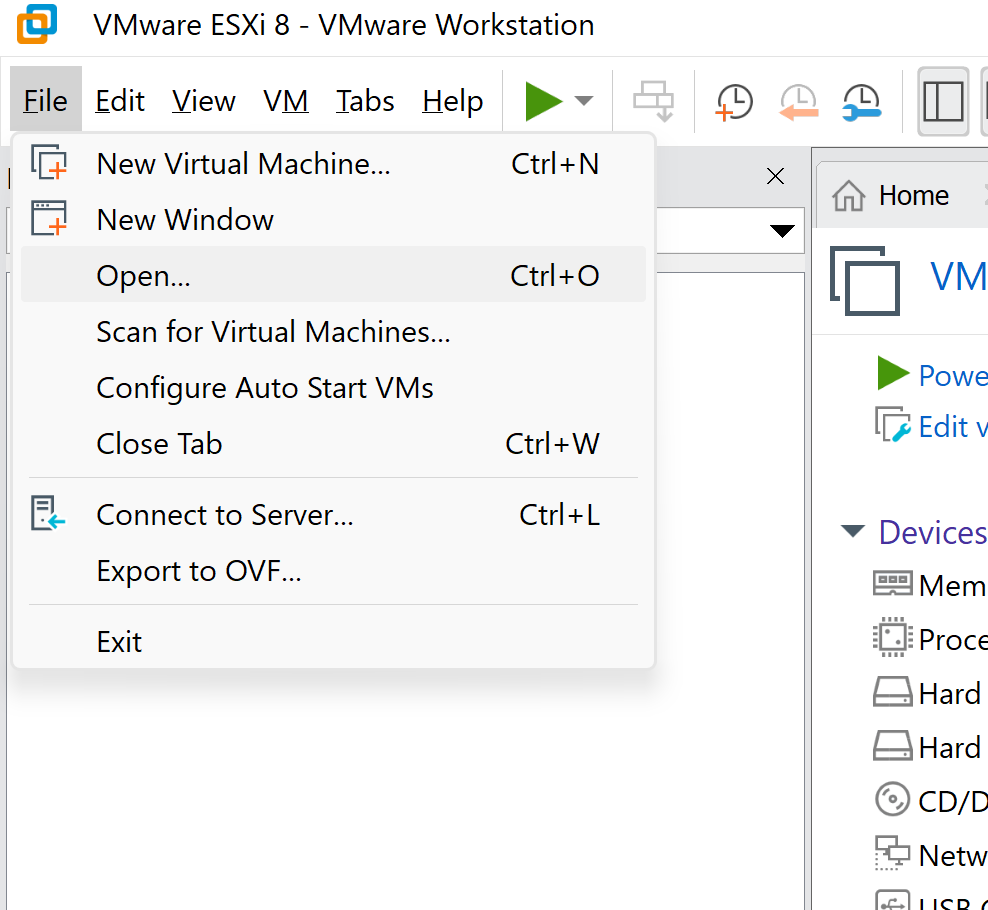This screenshot has height=910, width=988.
Task: Click Connect to Server menu item
Action: 225,515
